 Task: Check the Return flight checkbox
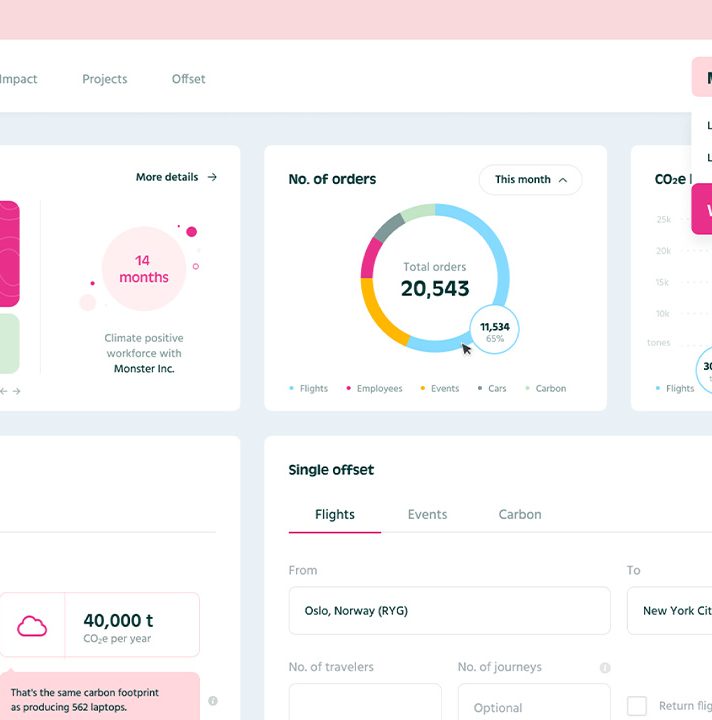click(637, 706)
